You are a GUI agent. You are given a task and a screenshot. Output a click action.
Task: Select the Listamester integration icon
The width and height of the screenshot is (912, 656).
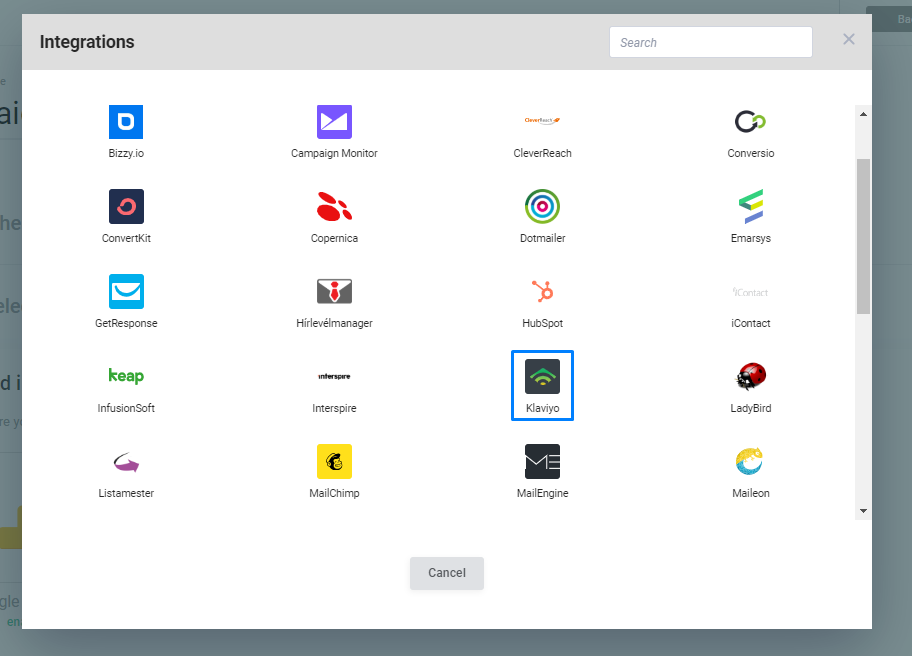tap(126, 462)
